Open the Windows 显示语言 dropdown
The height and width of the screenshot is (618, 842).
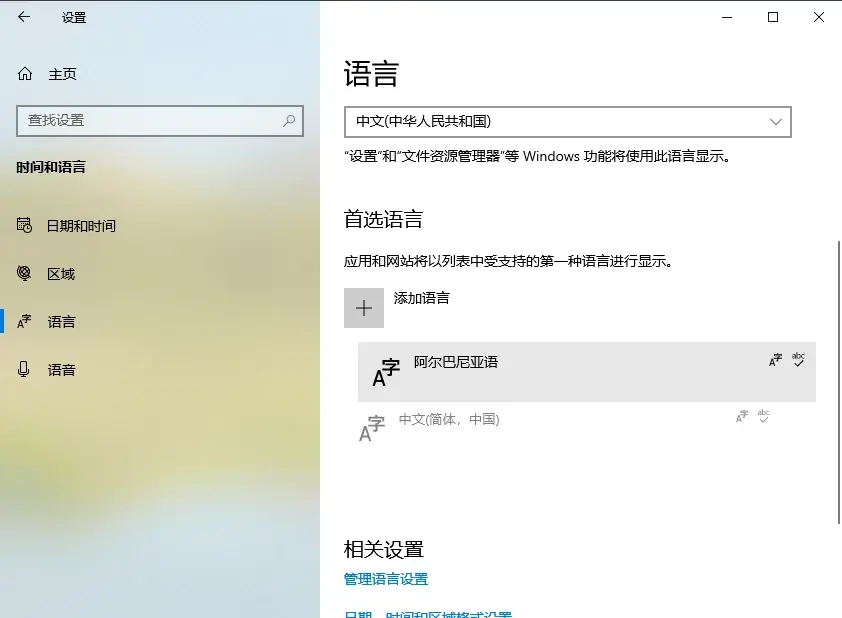click(567, 121)
